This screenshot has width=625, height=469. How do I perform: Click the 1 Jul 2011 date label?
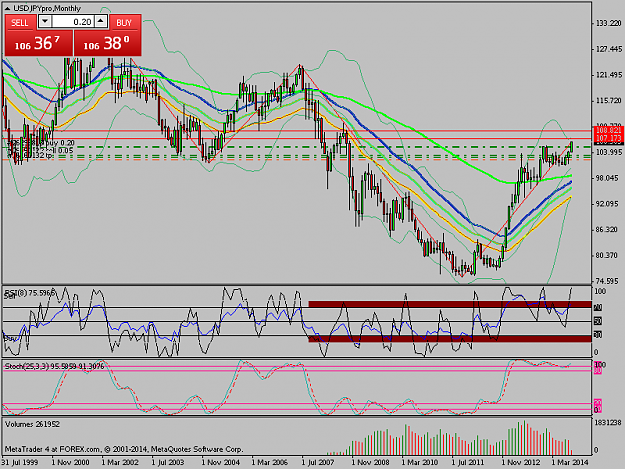tap(470, 462)
